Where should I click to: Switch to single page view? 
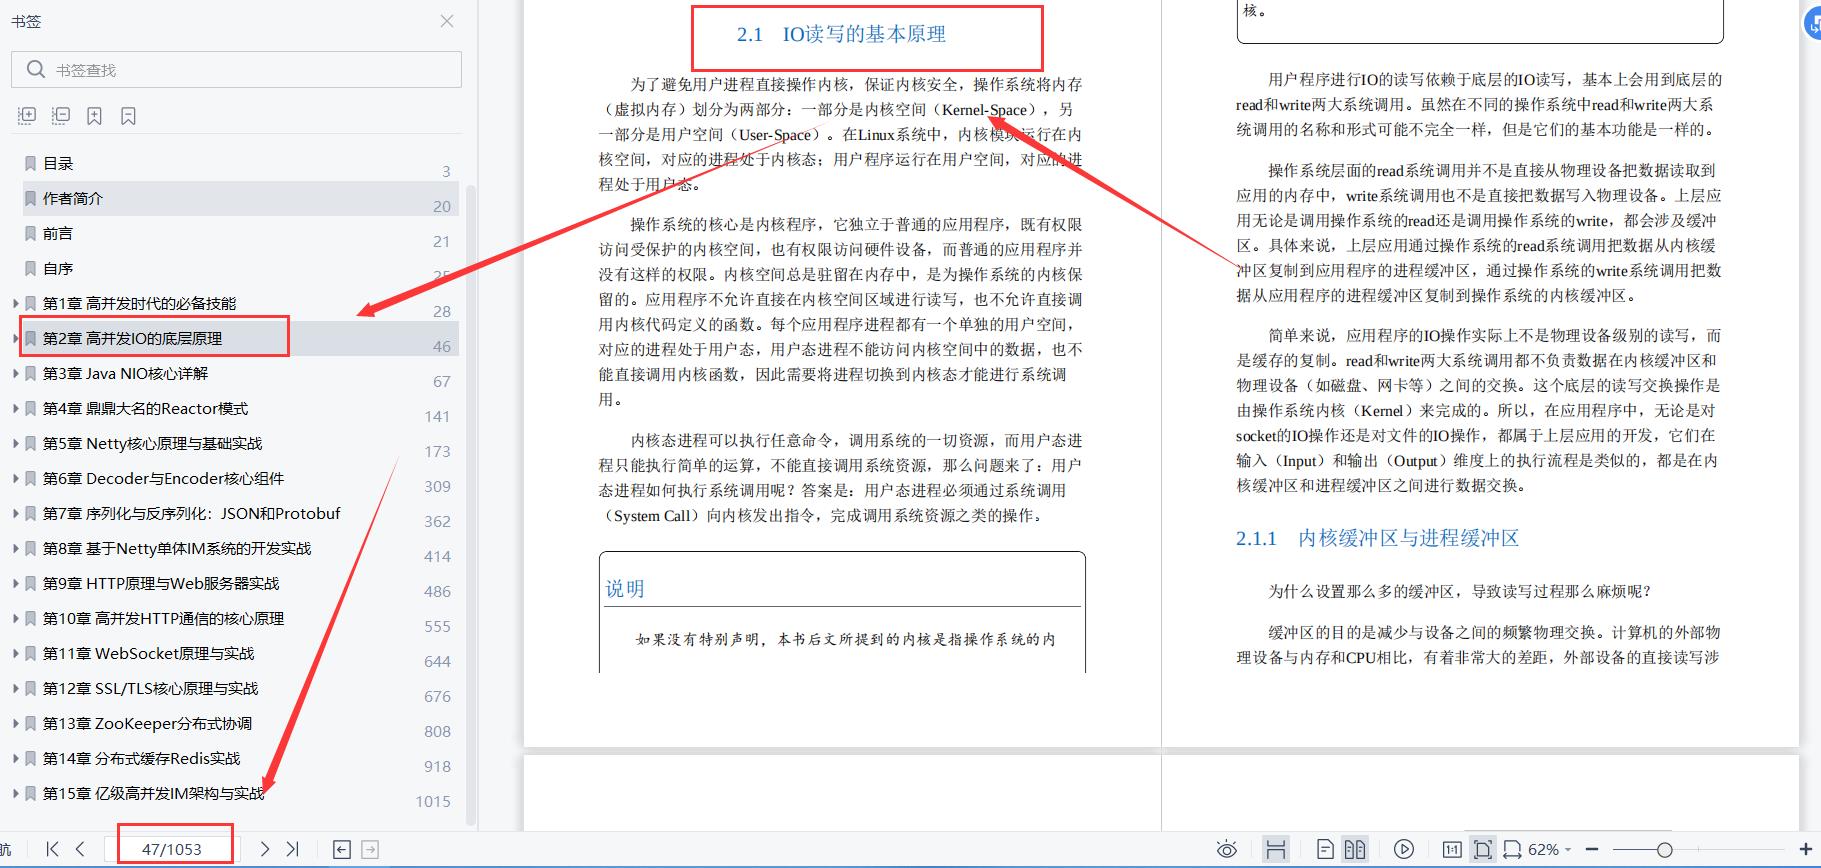click(1325, 849)
